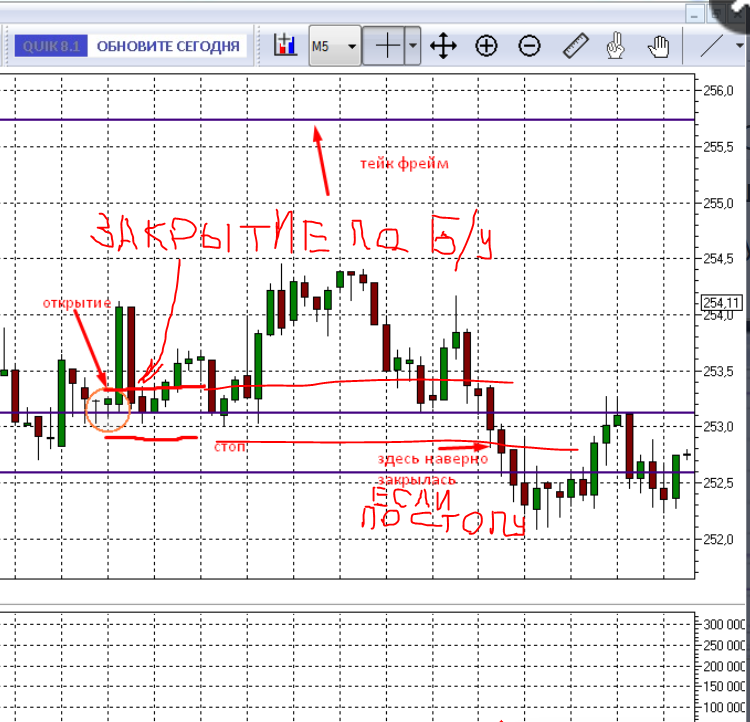Screen dimensions: 750x722
Task: Click the 150 000 volume axis label
Action: 724,687
